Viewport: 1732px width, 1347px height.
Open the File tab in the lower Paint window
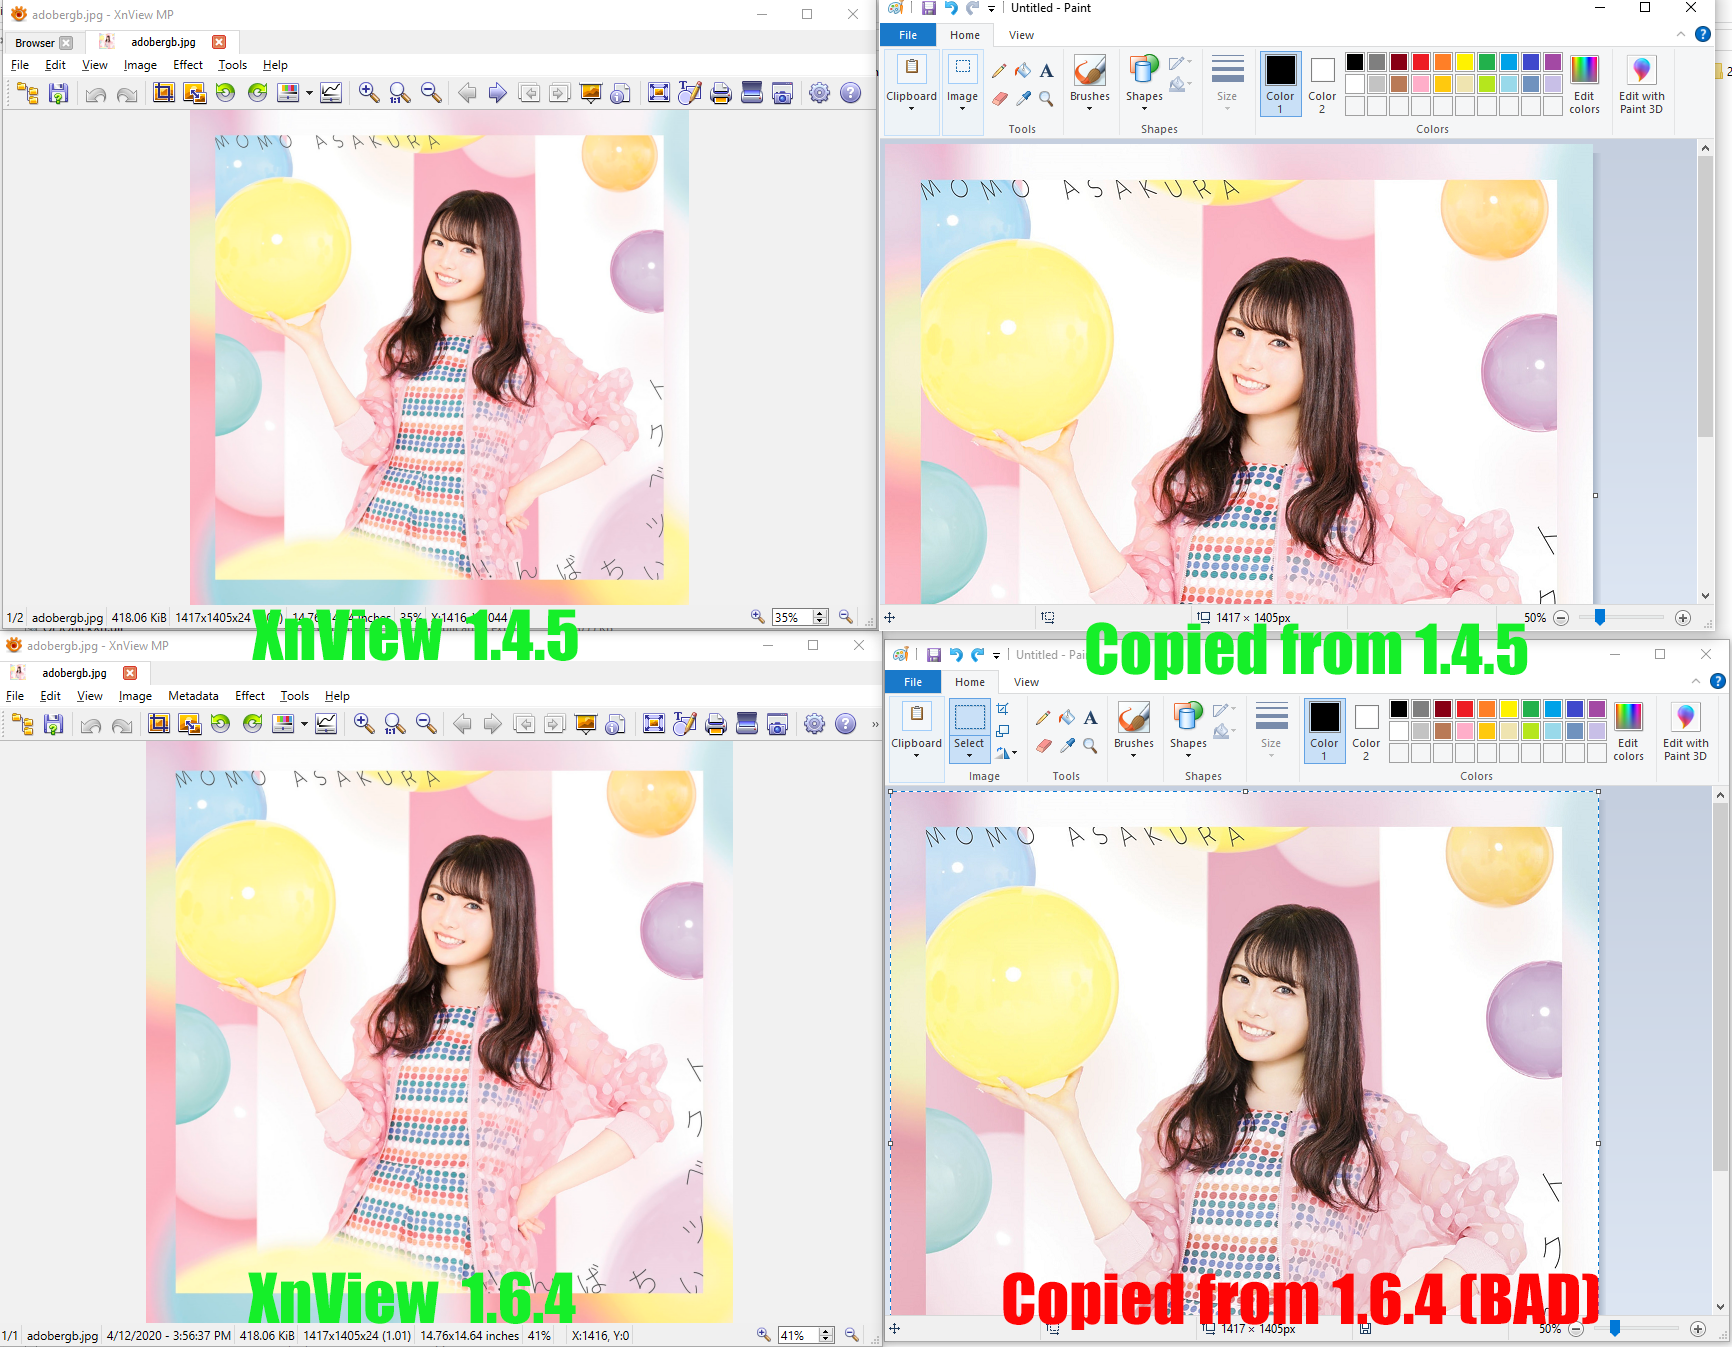(913, 682)
